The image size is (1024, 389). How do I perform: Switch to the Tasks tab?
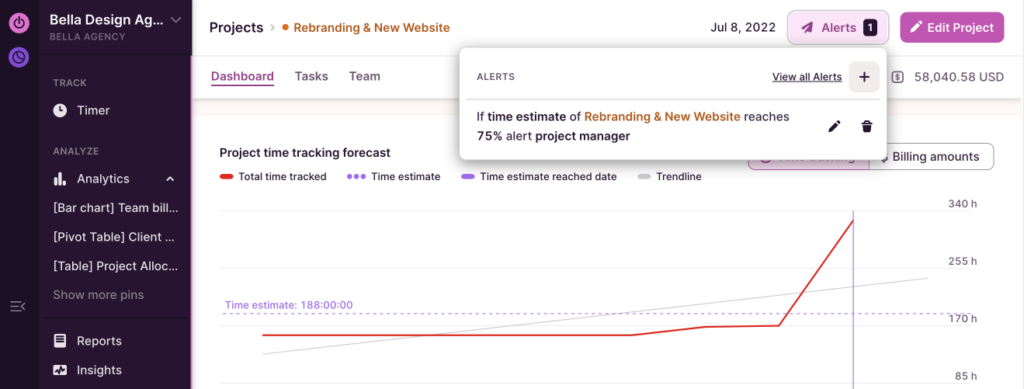point(312,76)
